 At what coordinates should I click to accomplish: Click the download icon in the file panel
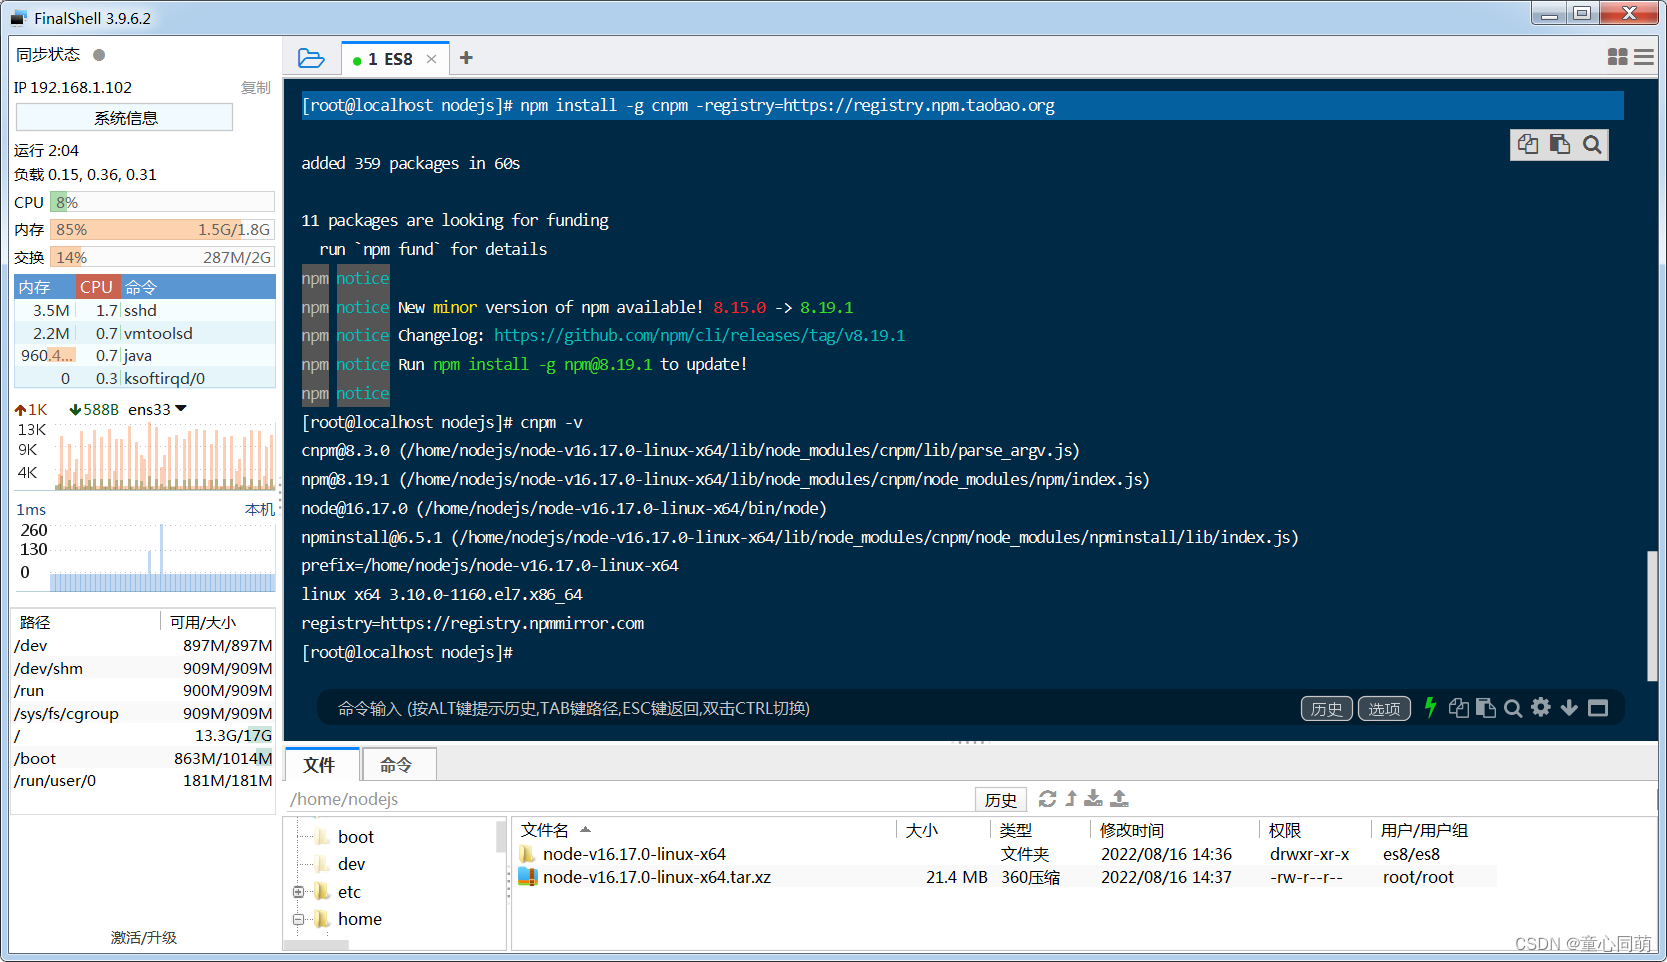point(1093,799)
